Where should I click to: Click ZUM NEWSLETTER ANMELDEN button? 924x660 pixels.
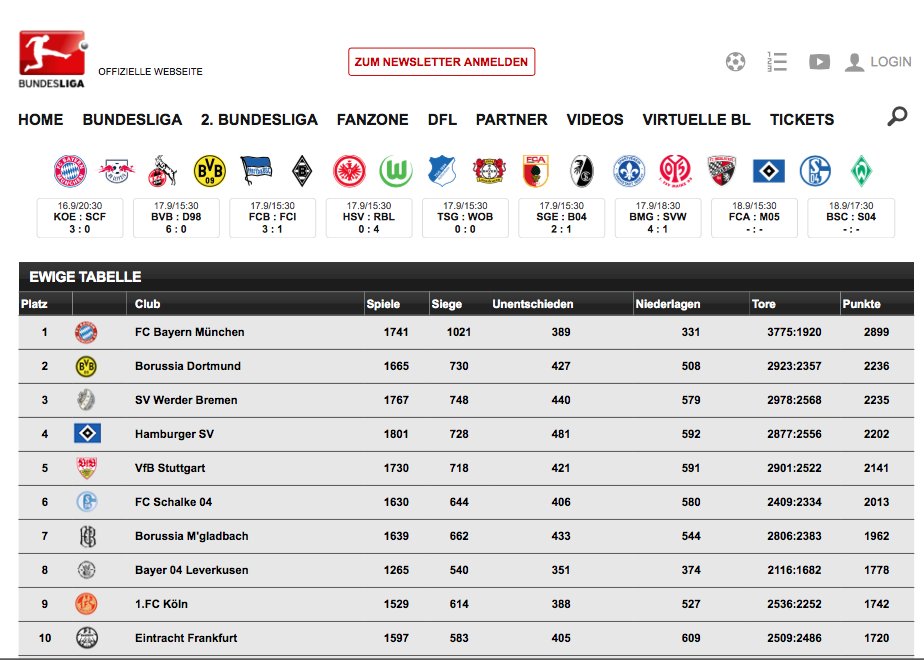click(x=441, y=62)
